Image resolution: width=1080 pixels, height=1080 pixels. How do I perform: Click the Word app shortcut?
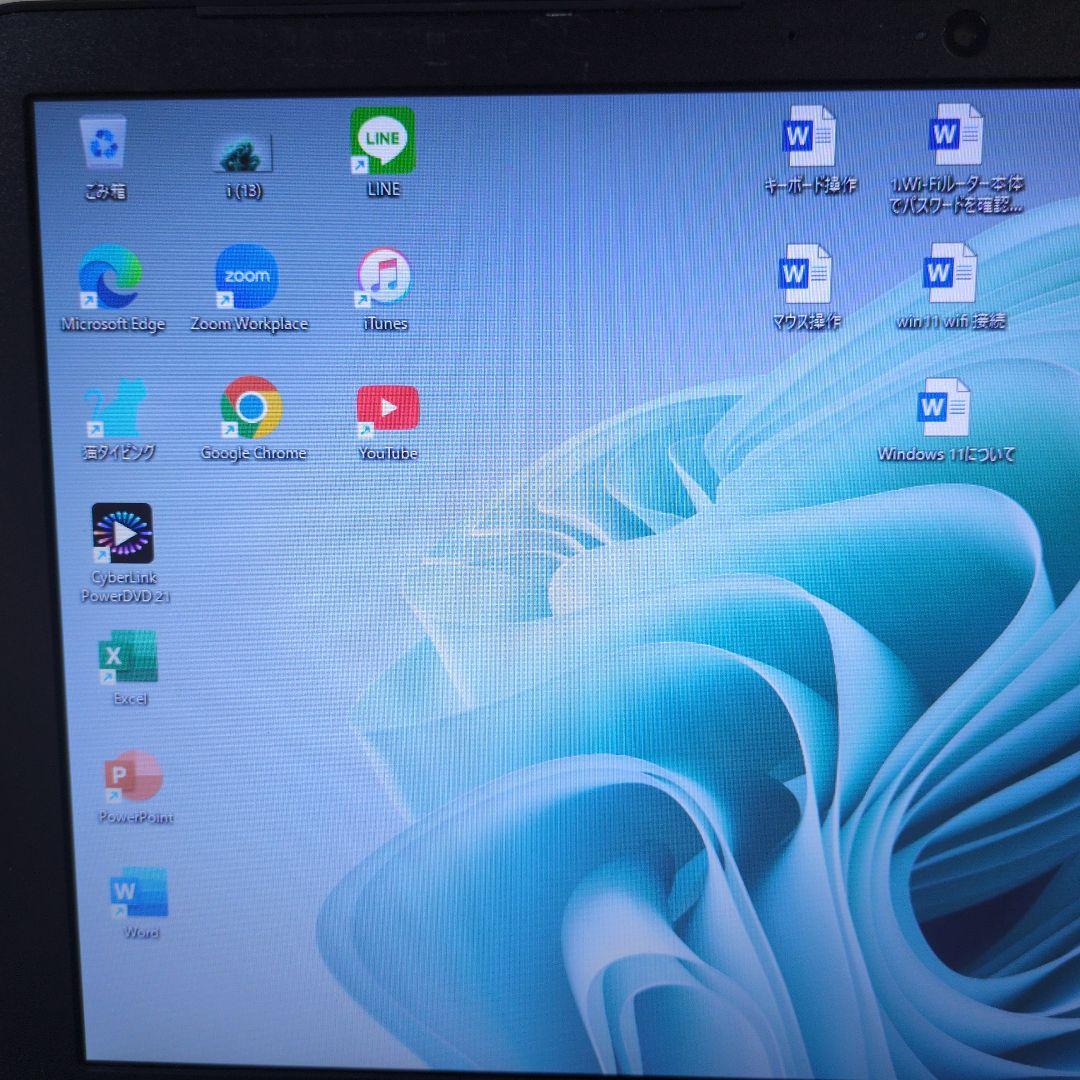(140, 893)
